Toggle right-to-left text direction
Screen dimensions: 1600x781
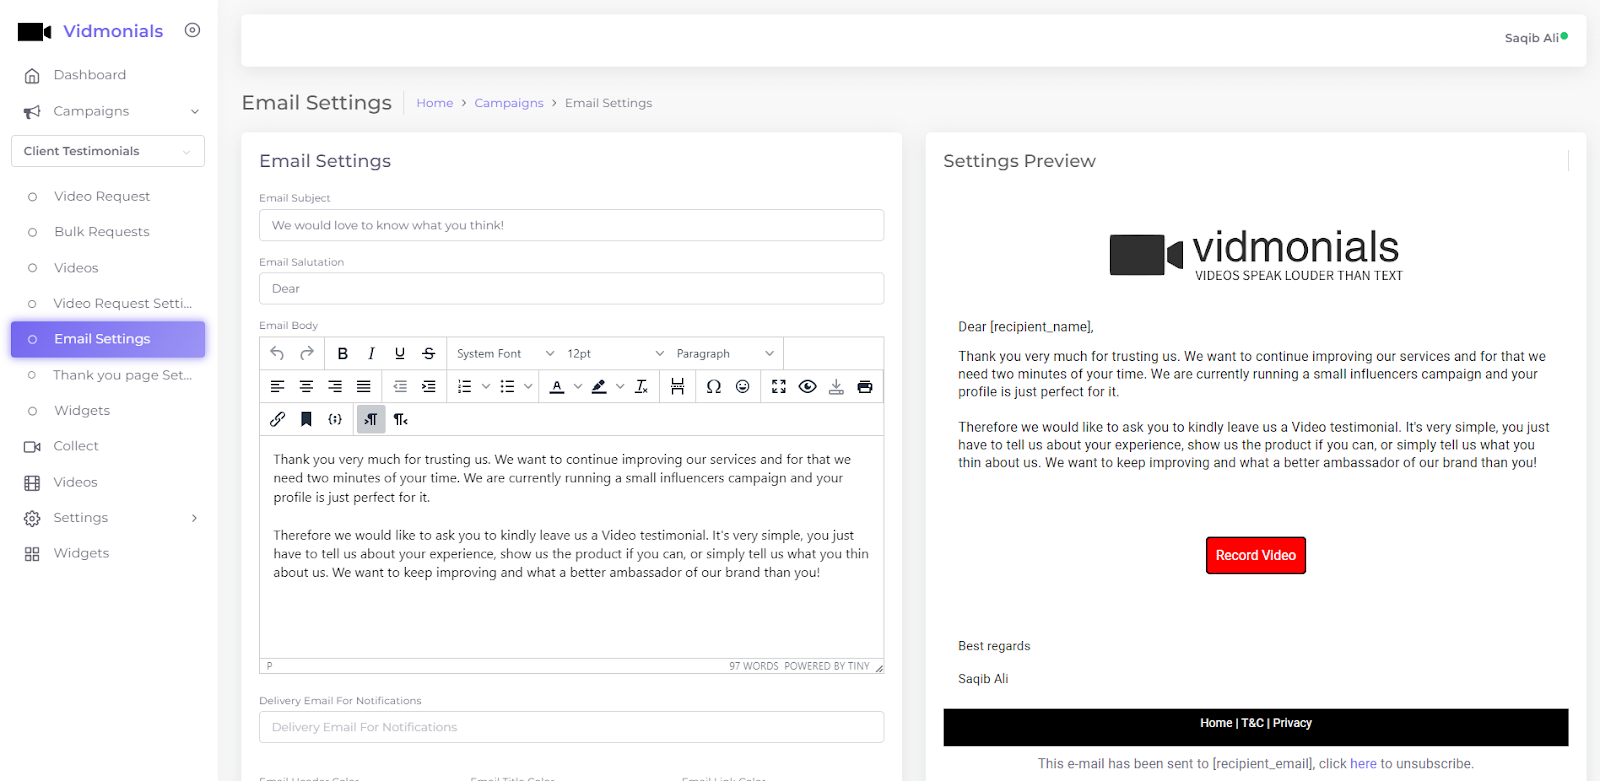click(x=400, y=420)
